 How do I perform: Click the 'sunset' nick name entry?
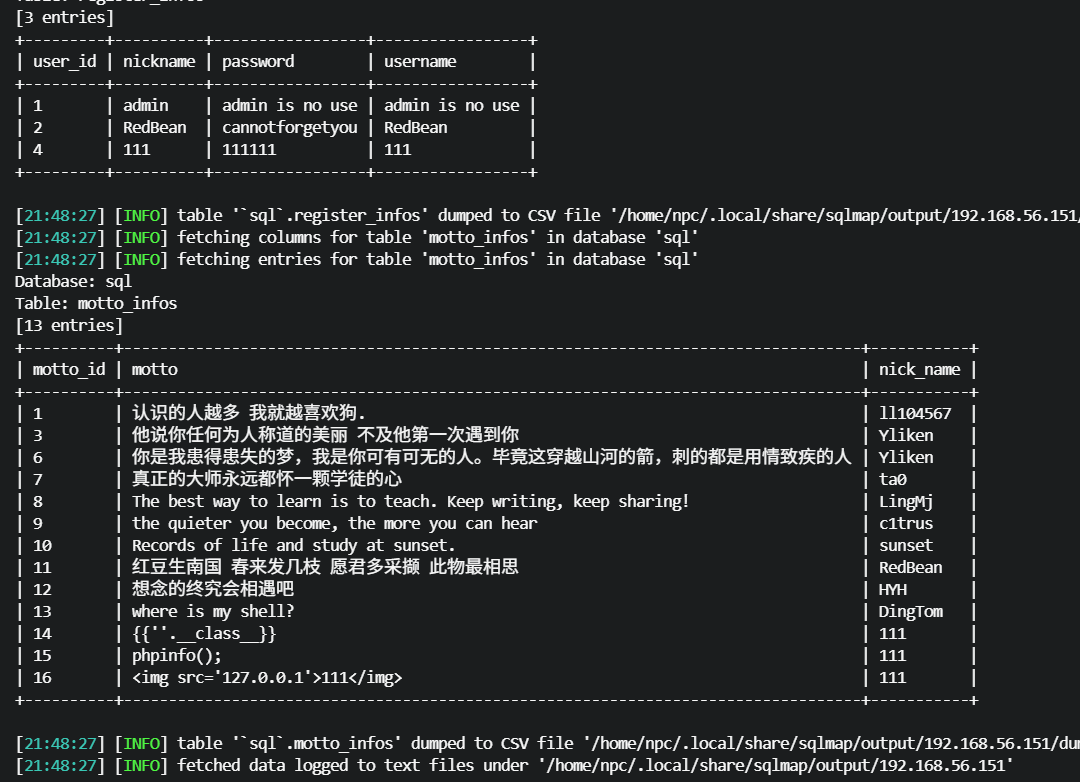pyautogui.click(x=906, y=546)
